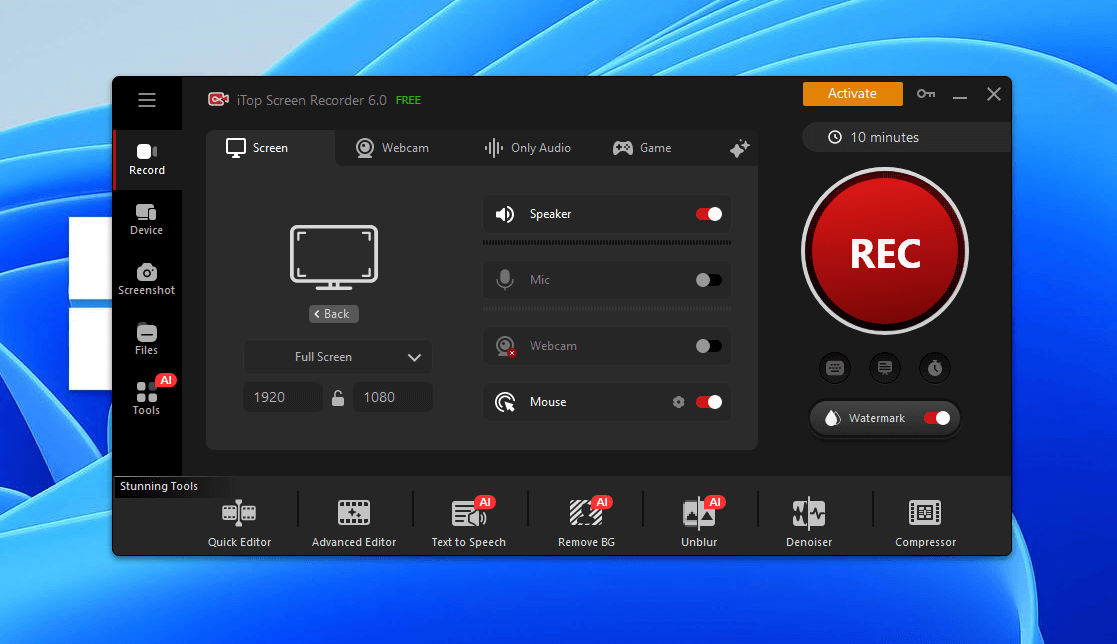The image size is (1117, 644).
Task: Open the Compressor tool
Action: 925,524
